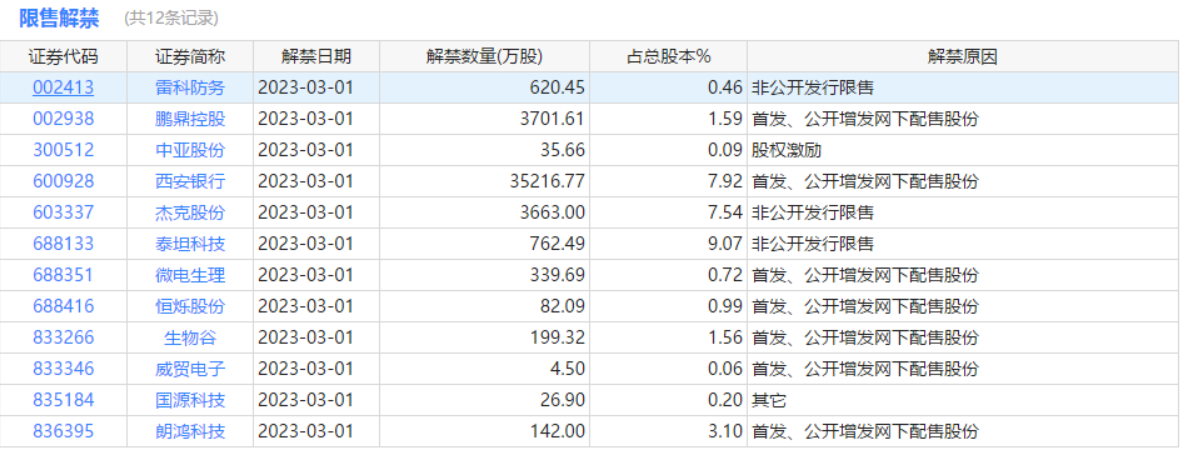Select unlock quantity 4.50
1187x452 pixels.
click(567, 369)
